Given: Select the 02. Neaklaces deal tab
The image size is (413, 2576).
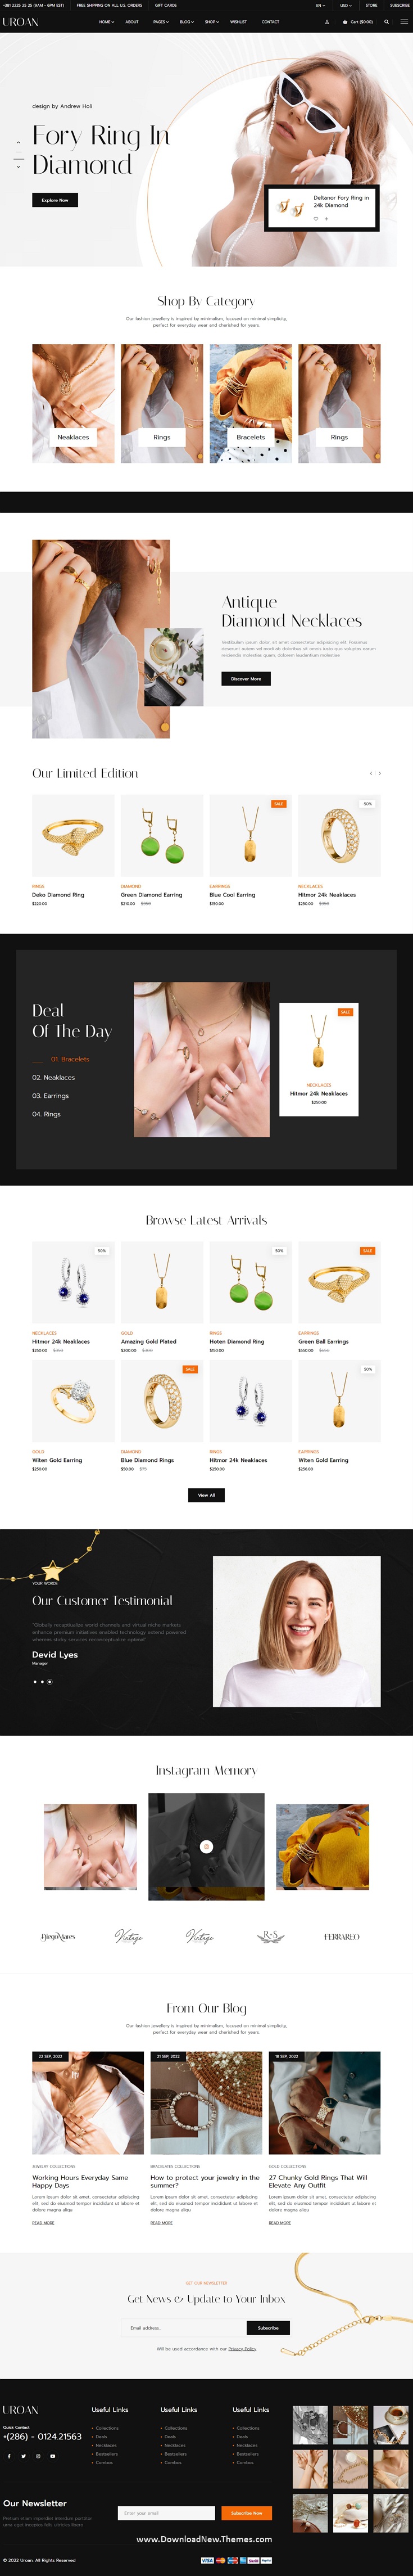Looking at the screenshot, I should pyautogui.click(x=53, y=1077).
